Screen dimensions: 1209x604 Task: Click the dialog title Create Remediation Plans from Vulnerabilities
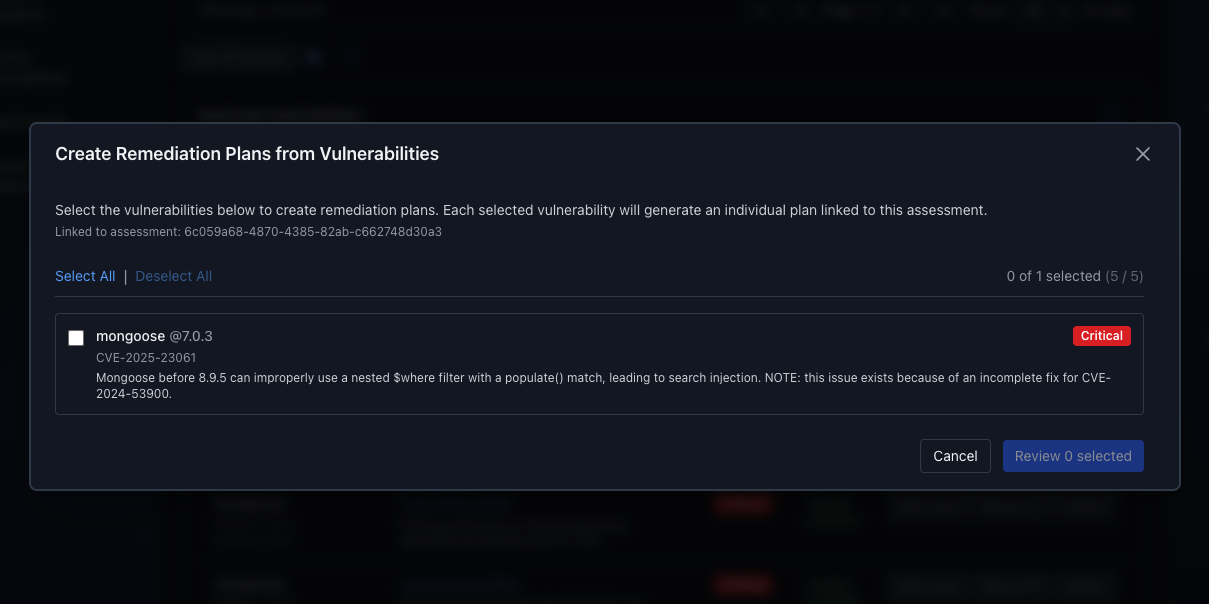point(246,153)
